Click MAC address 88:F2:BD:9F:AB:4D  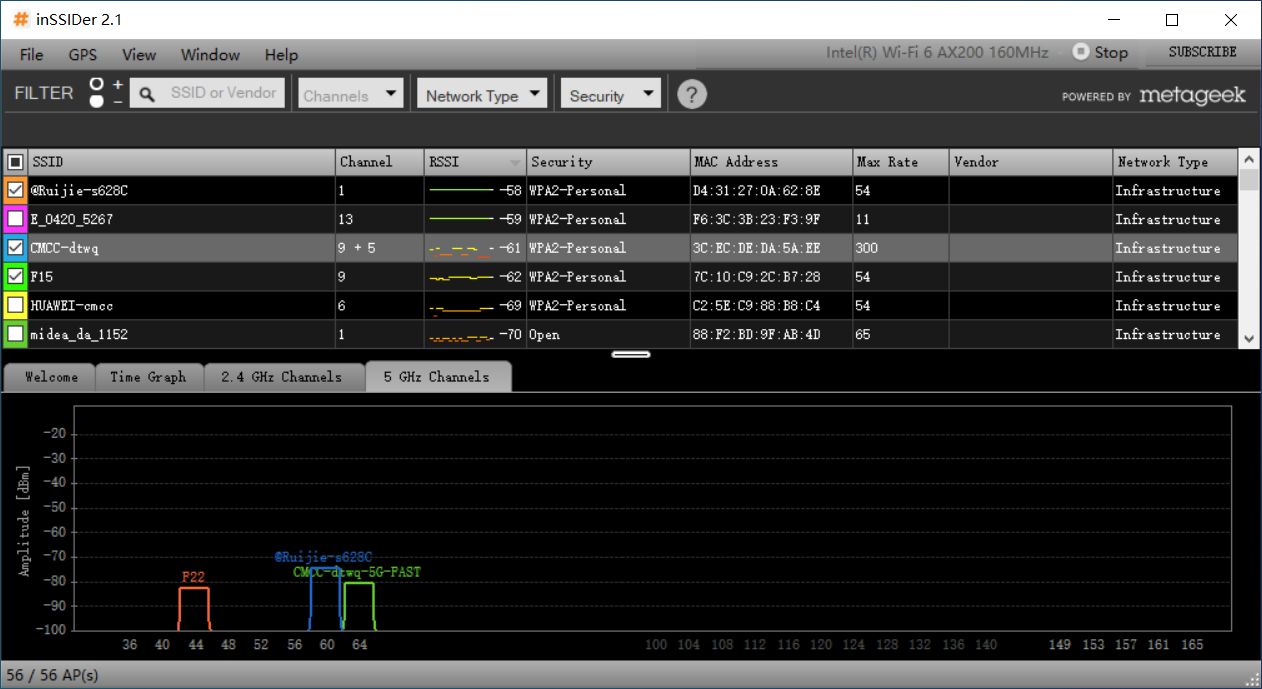pyautogui.click(x=756, y=335)
